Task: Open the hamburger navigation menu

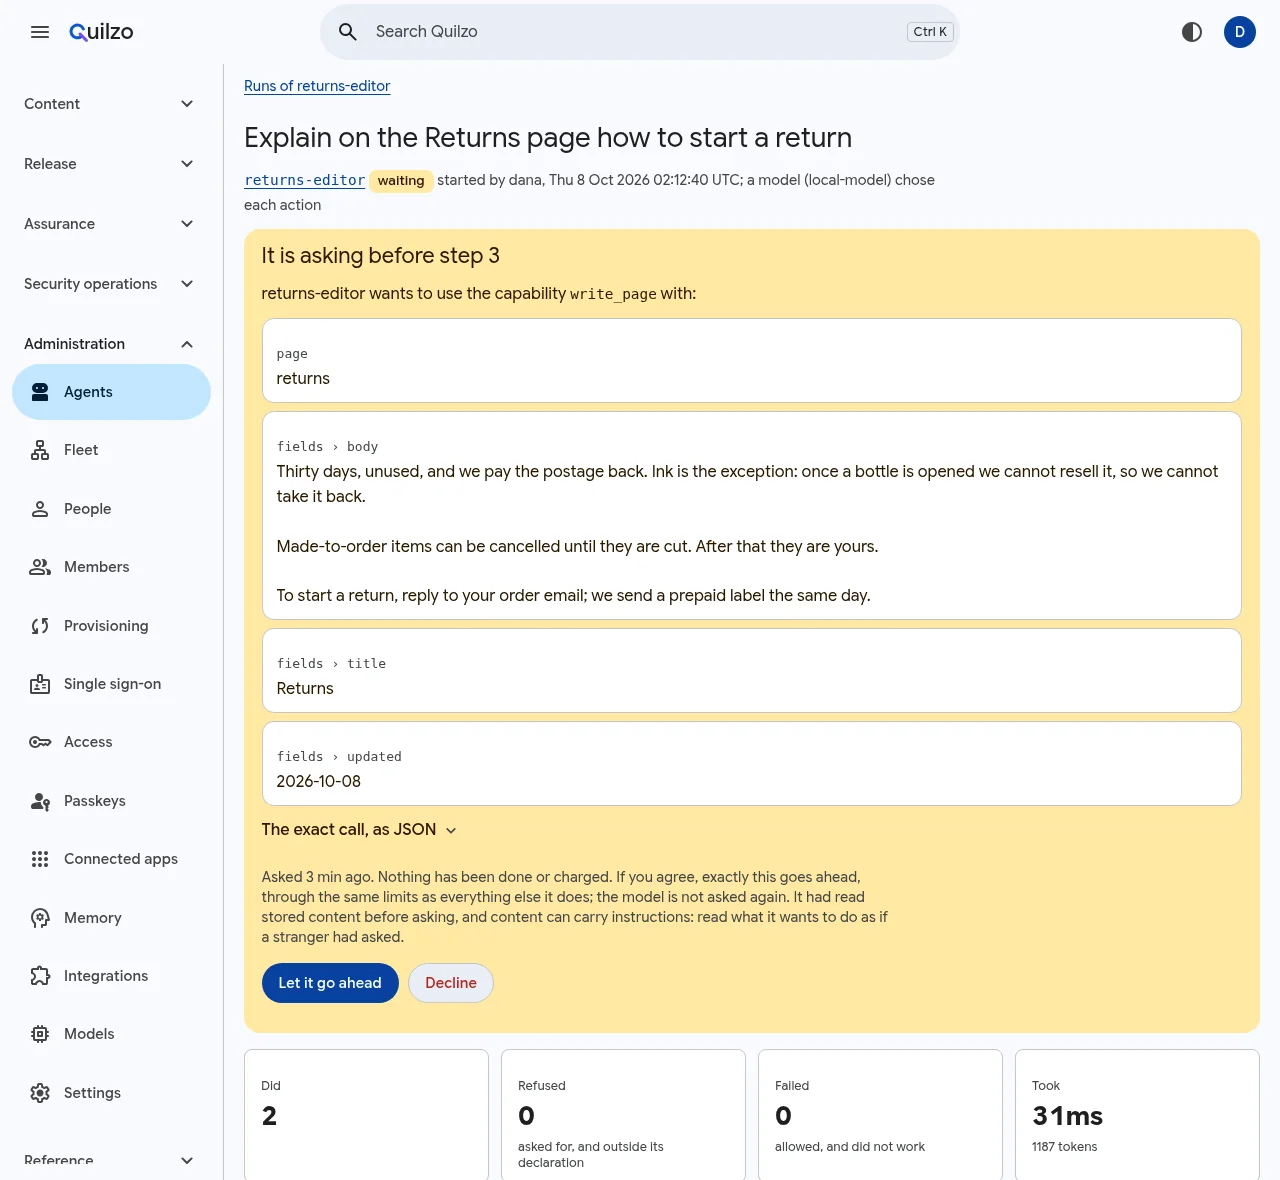Action: pyautogui.click(x=40, y=32)
